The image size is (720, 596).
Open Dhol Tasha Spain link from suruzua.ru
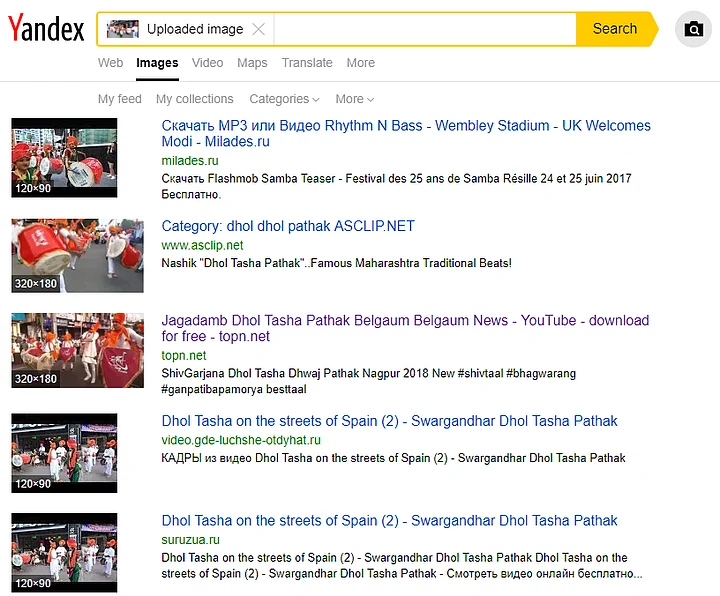pos(389,520)
